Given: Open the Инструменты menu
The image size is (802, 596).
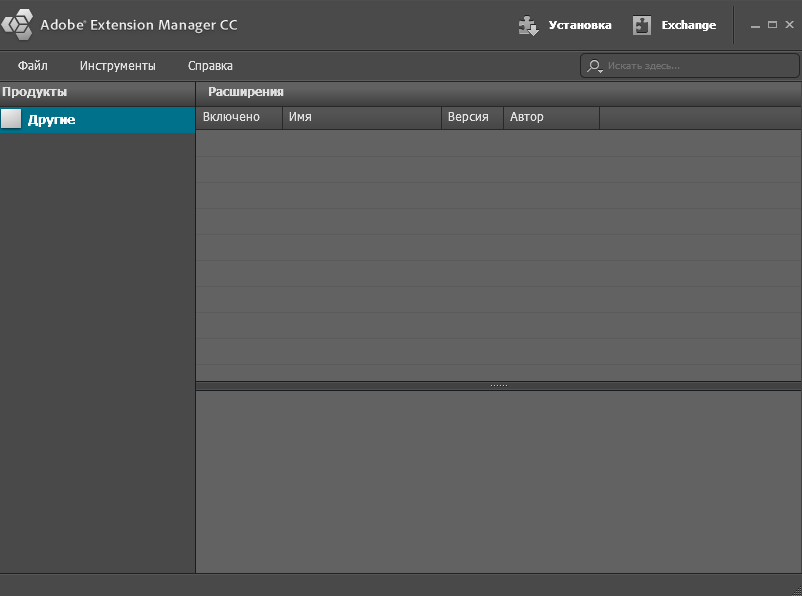Looking at the screenshot, I should point(118,65).
